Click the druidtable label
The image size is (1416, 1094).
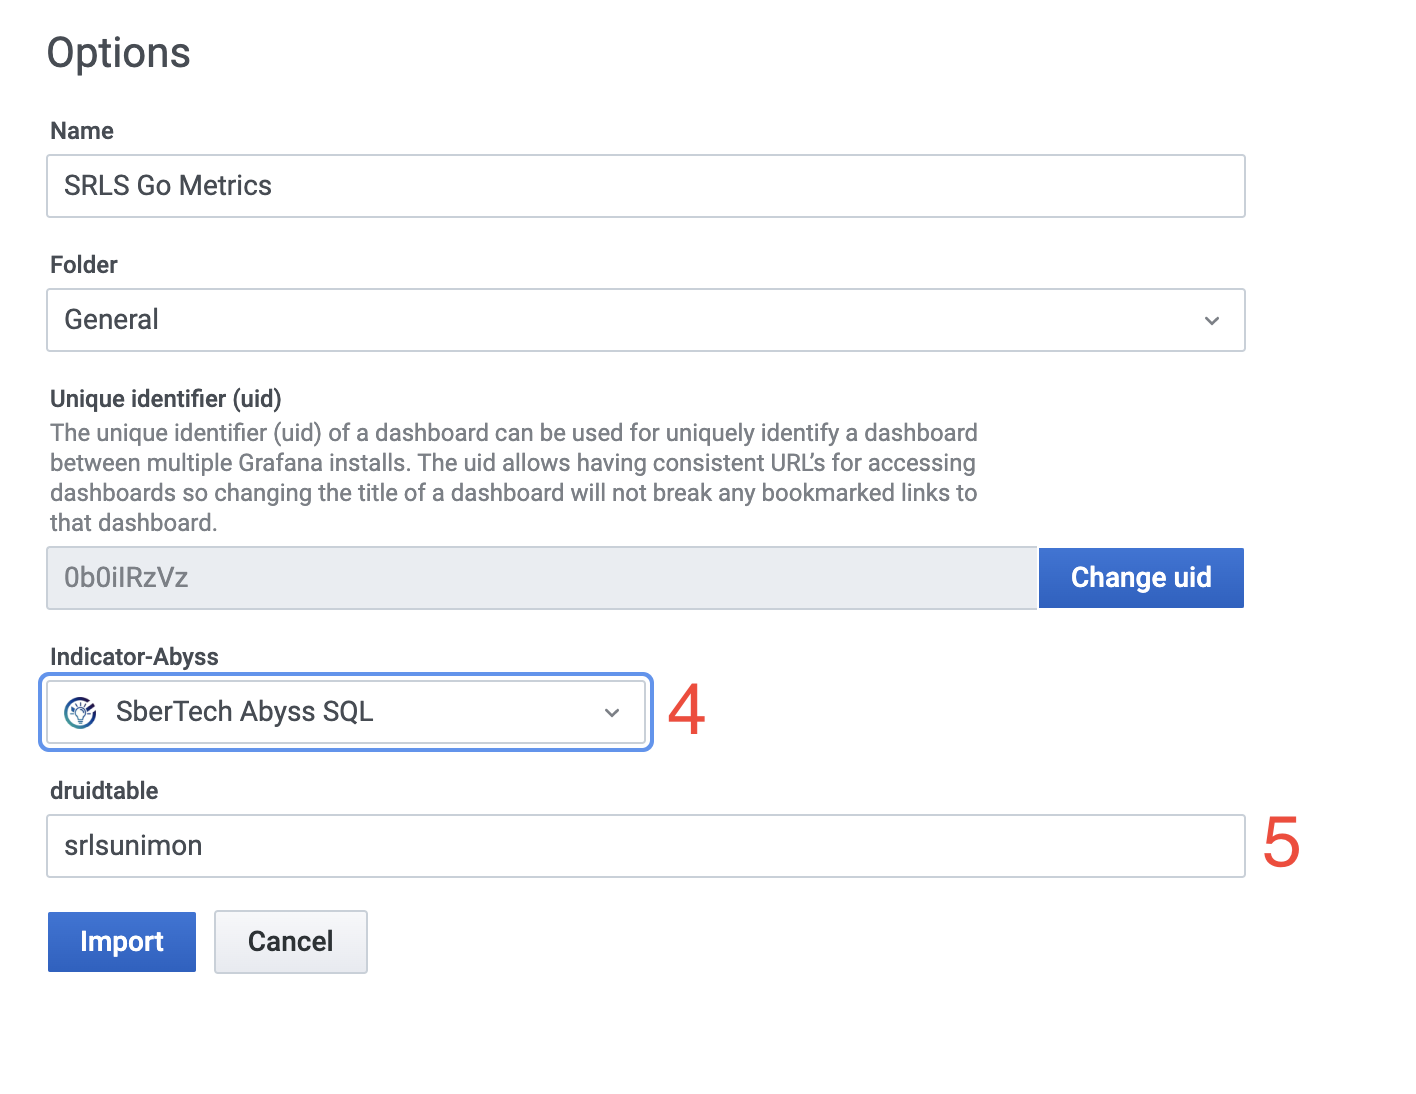104,791
